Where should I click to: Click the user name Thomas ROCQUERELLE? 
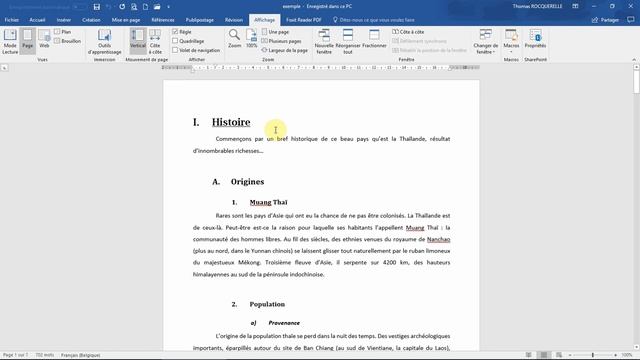tap(538, 7)
